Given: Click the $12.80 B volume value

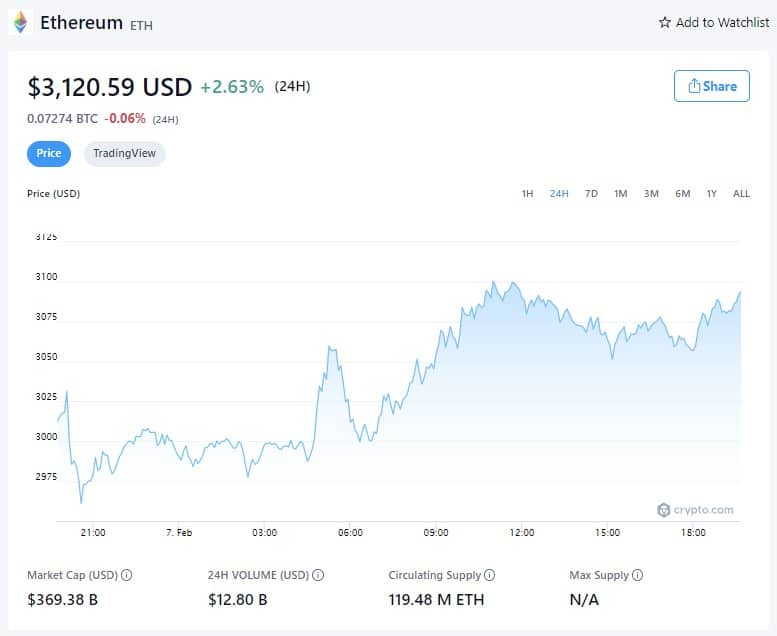Looking at the screenshot, I should 238,600.
